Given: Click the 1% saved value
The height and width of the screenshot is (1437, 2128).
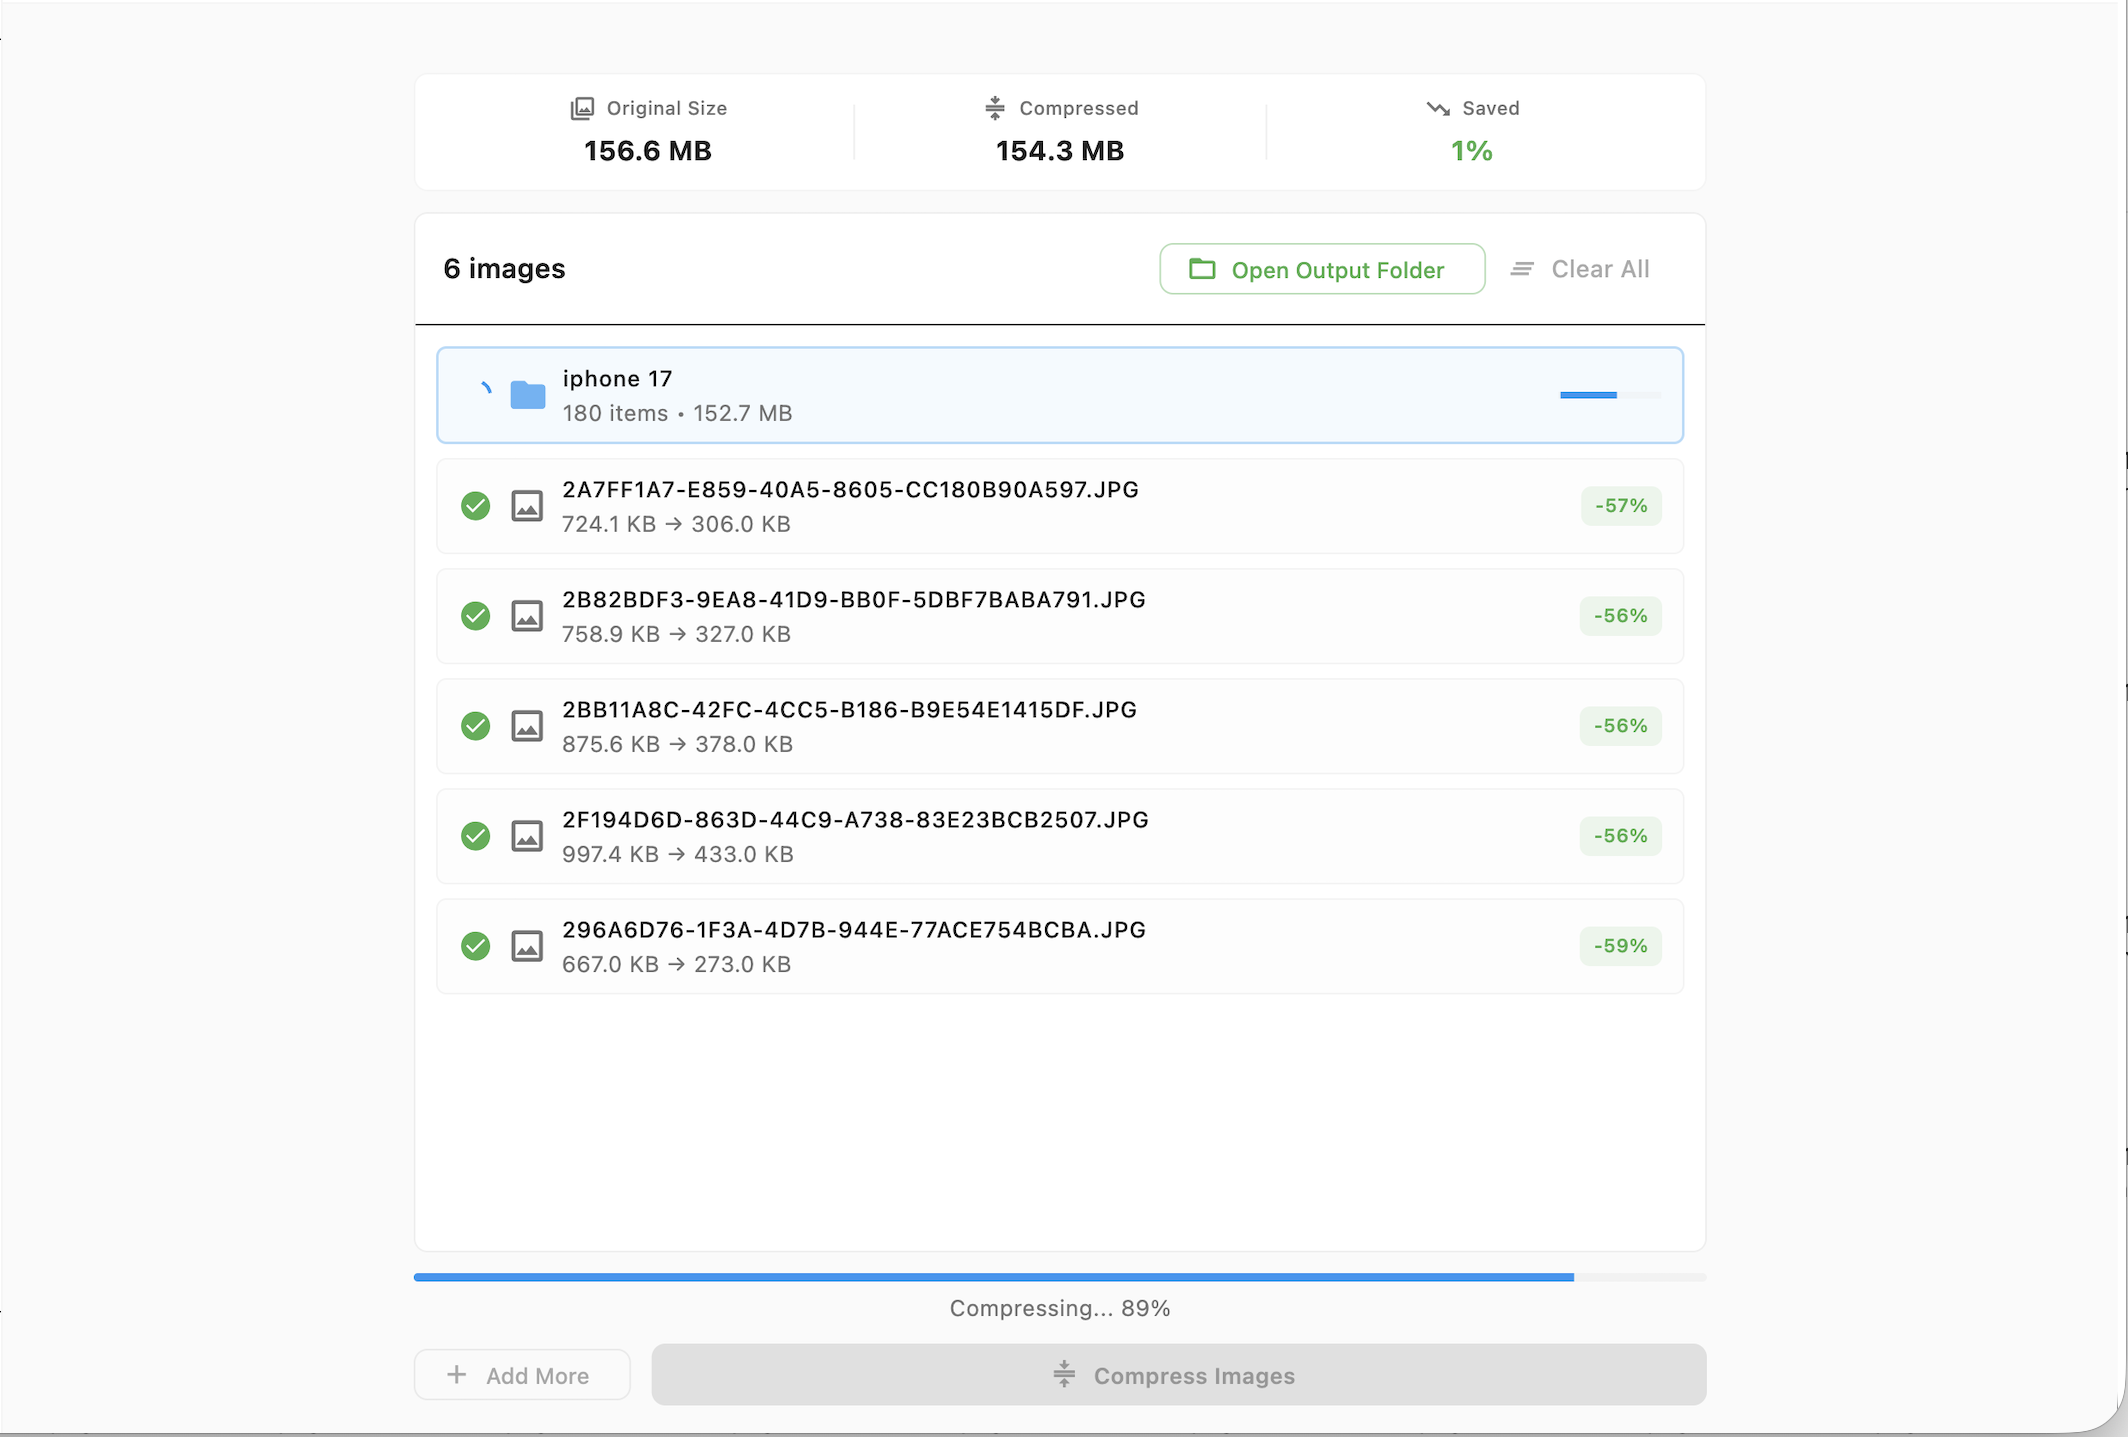Looking at the screenshot, I should click(x=1471, y=151).
